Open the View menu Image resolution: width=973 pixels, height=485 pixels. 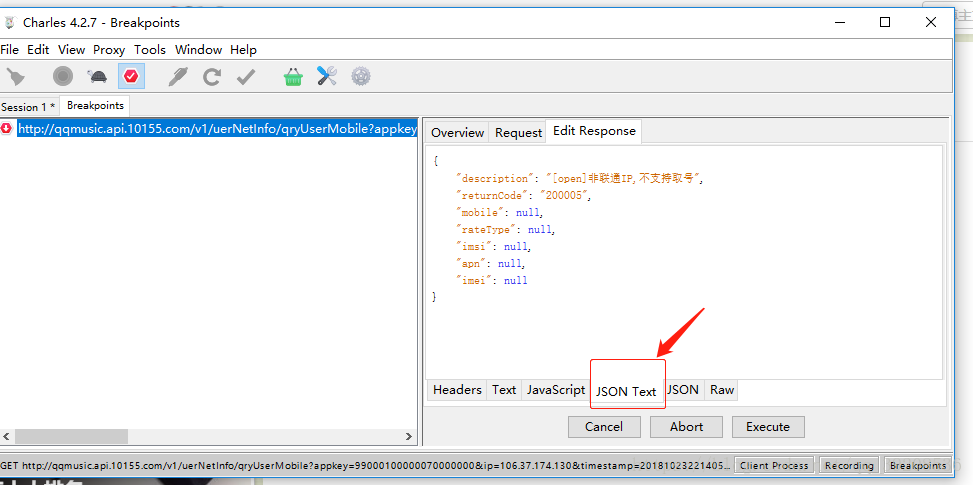71,50
